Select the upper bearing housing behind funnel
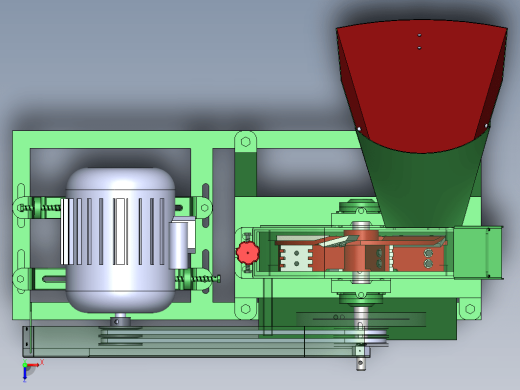Viewport: 520px width, 390px height. (360, 207)
